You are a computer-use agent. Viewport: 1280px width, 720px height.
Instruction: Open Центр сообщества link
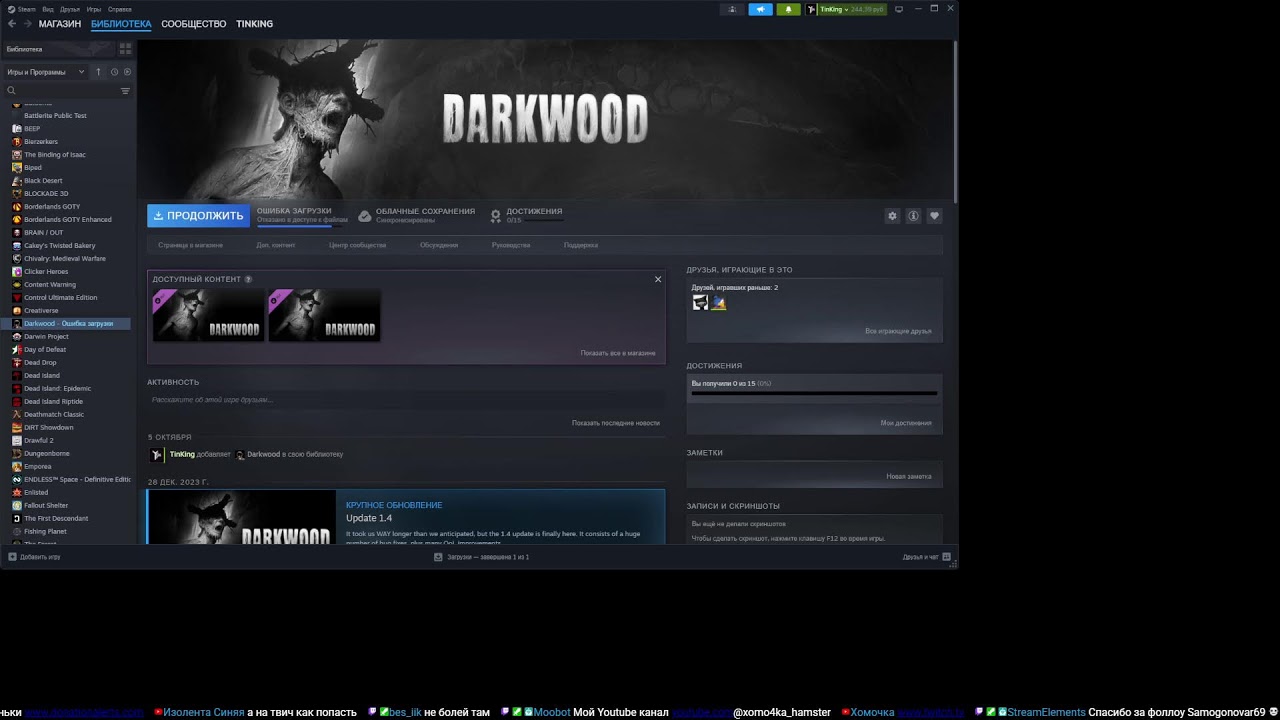coord(357,245)
